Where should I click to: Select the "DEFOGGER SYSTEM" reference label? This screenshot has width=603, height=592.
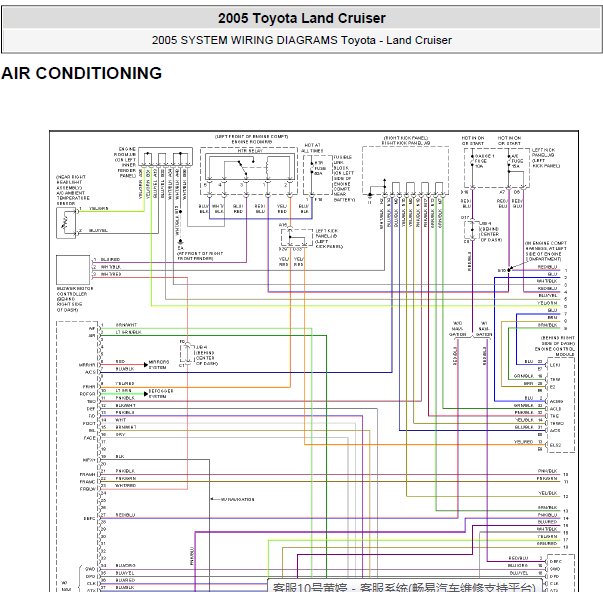[161, 393]
